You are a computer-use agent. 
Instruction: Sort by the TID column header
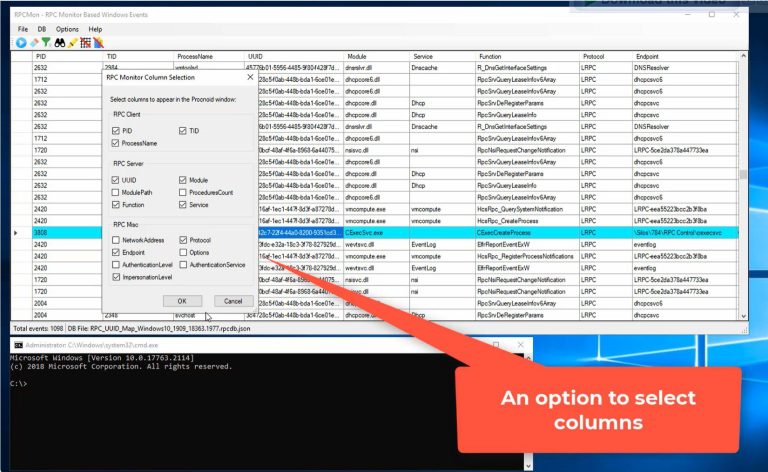click(x=138, y=56)
